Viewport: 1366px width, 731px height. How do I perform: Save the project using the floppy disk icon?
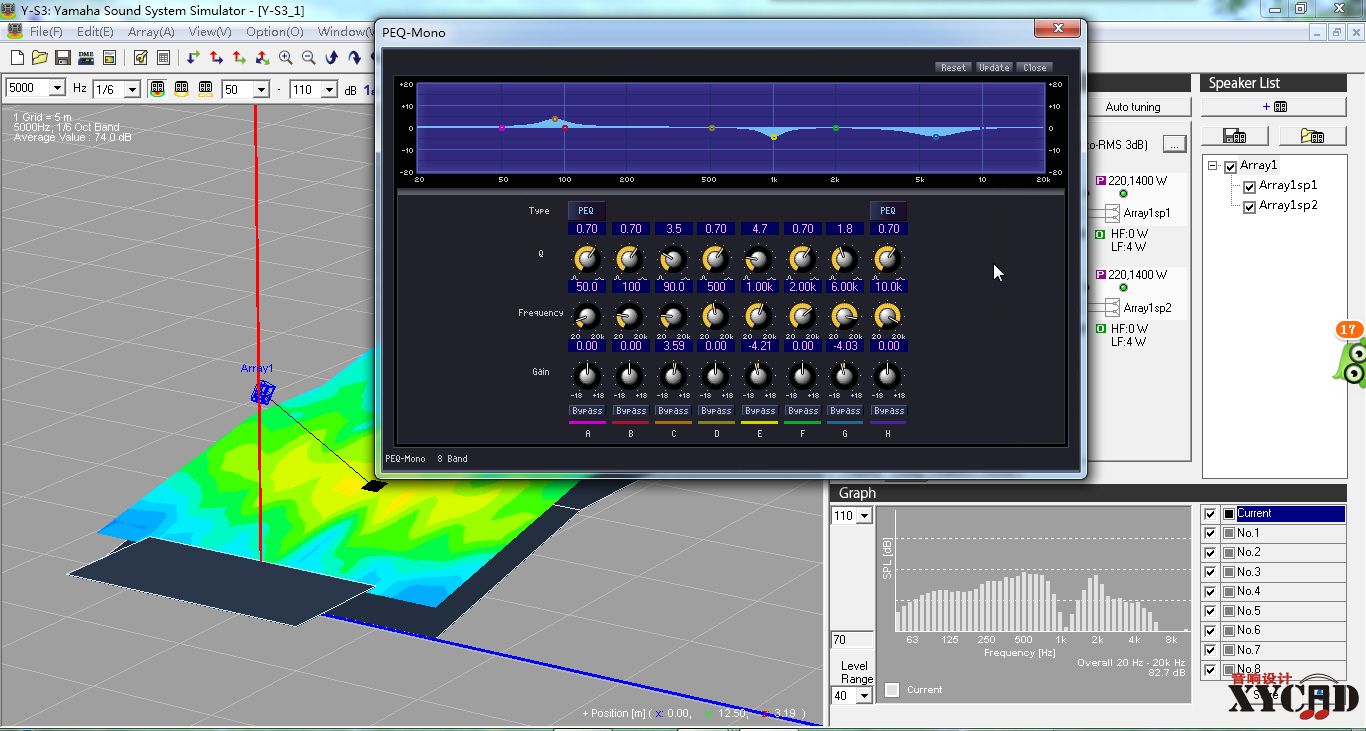click(x=63, y=58)
